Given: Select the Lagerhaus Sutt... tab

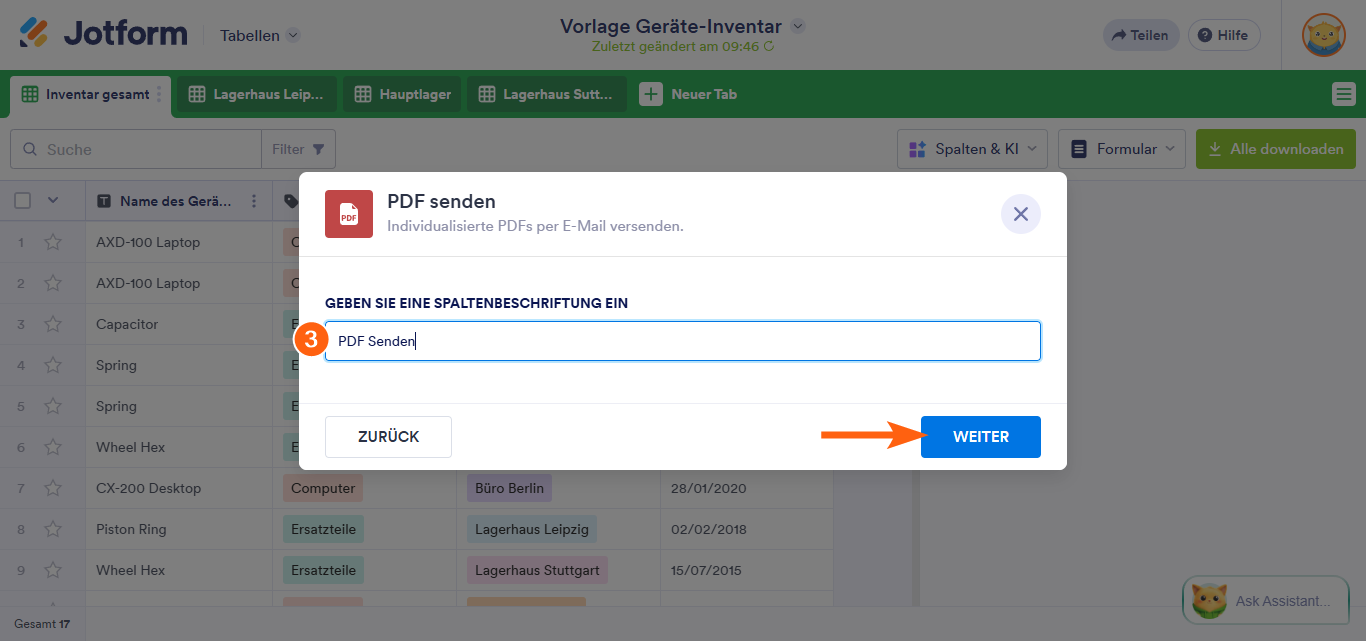Looking at the screenshot, I should (x=546, y=94).
